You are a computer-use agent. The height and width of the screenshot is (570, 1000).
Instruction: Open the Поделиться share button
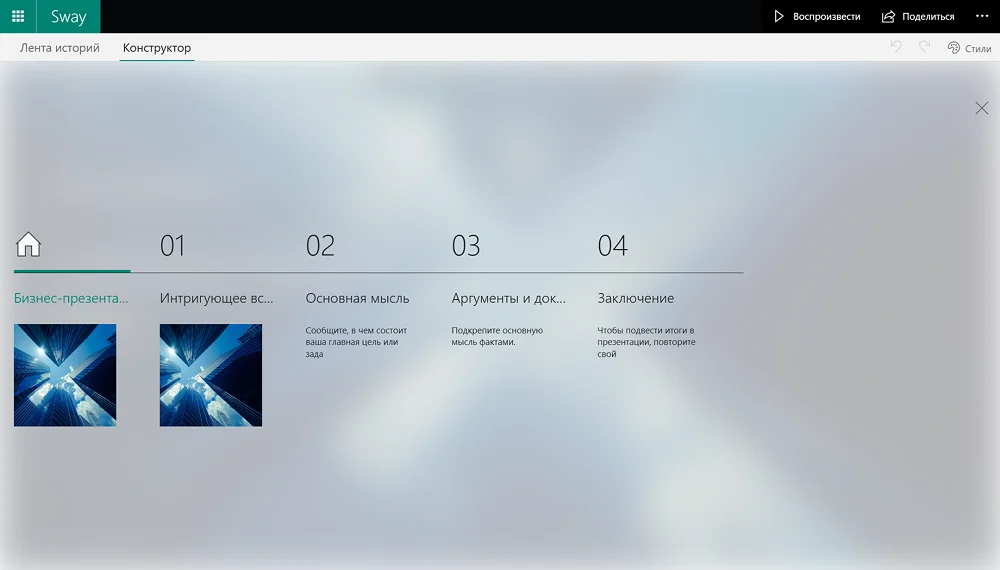918,17
